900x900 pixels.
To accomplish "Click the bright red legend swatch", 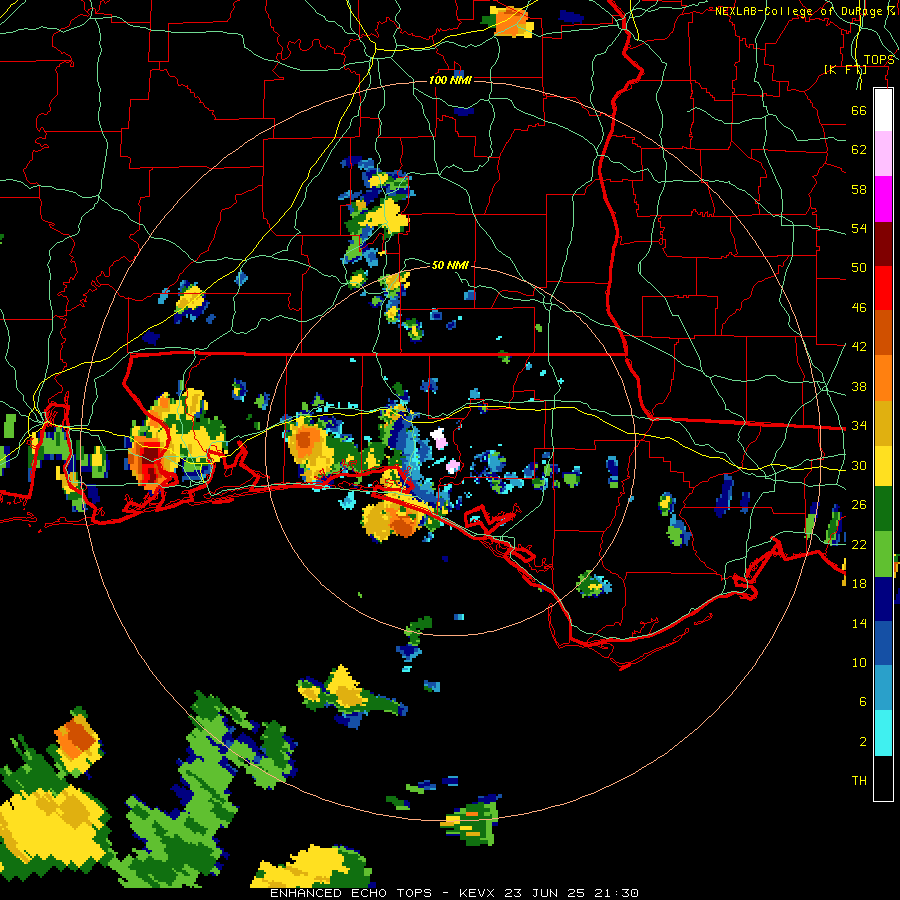I will (883, 288).
